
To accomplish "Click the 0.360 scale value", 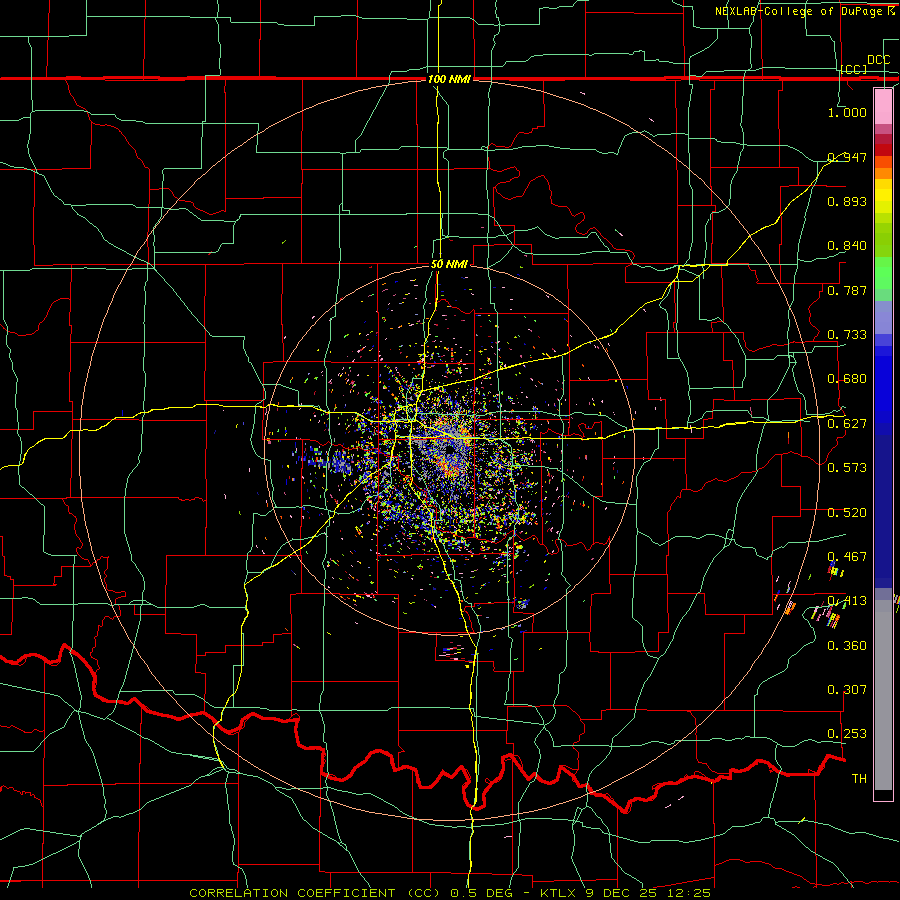I will tap(847, 646).
